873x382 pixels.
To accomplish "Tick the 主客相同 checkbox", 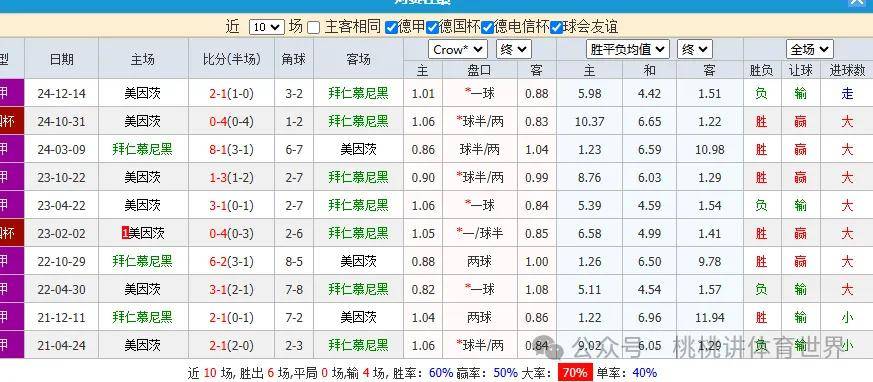I will [x=313, y=27].
